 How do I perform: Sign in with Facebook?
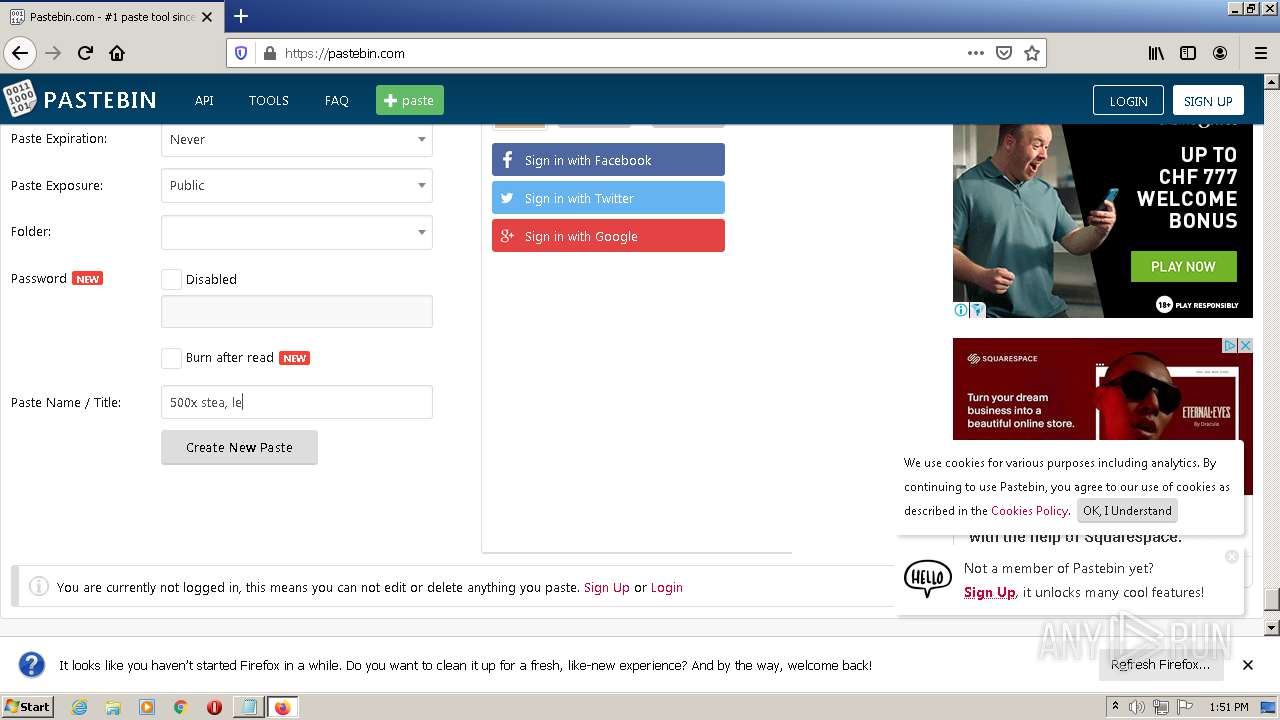608,160
